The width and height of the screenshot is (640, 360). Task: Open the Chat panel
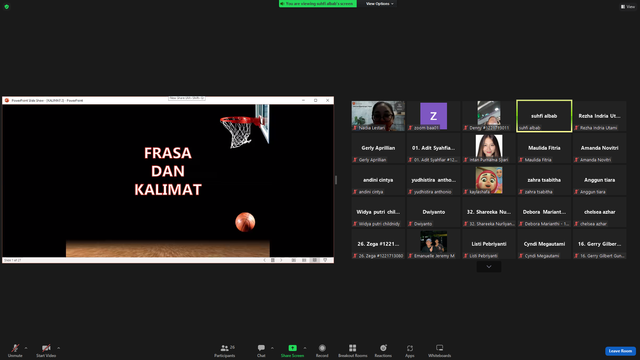click(x=261, y=350)
